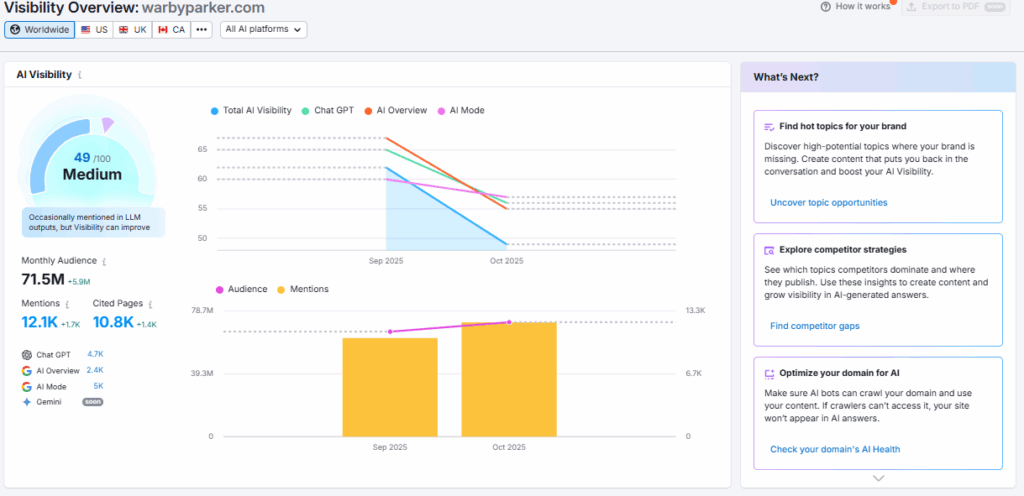Open the All AI platforms dropdown

pyautogui.click(x=263, y=29)
